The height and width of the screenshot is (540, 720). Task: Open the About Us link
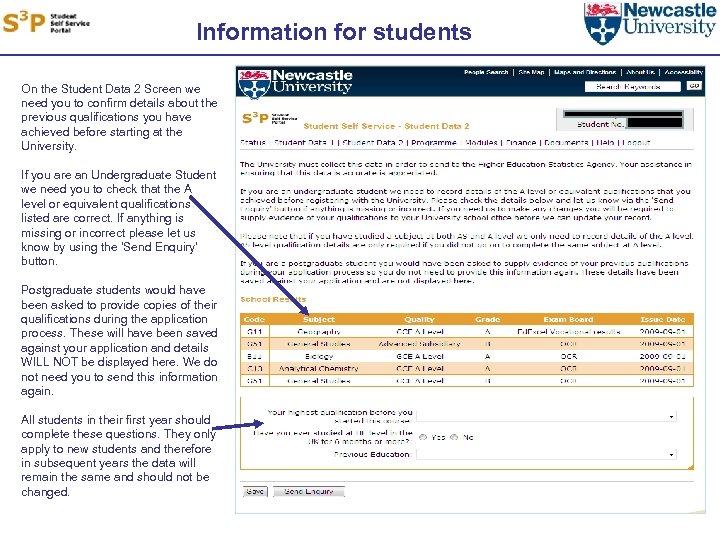pos(640,72)
